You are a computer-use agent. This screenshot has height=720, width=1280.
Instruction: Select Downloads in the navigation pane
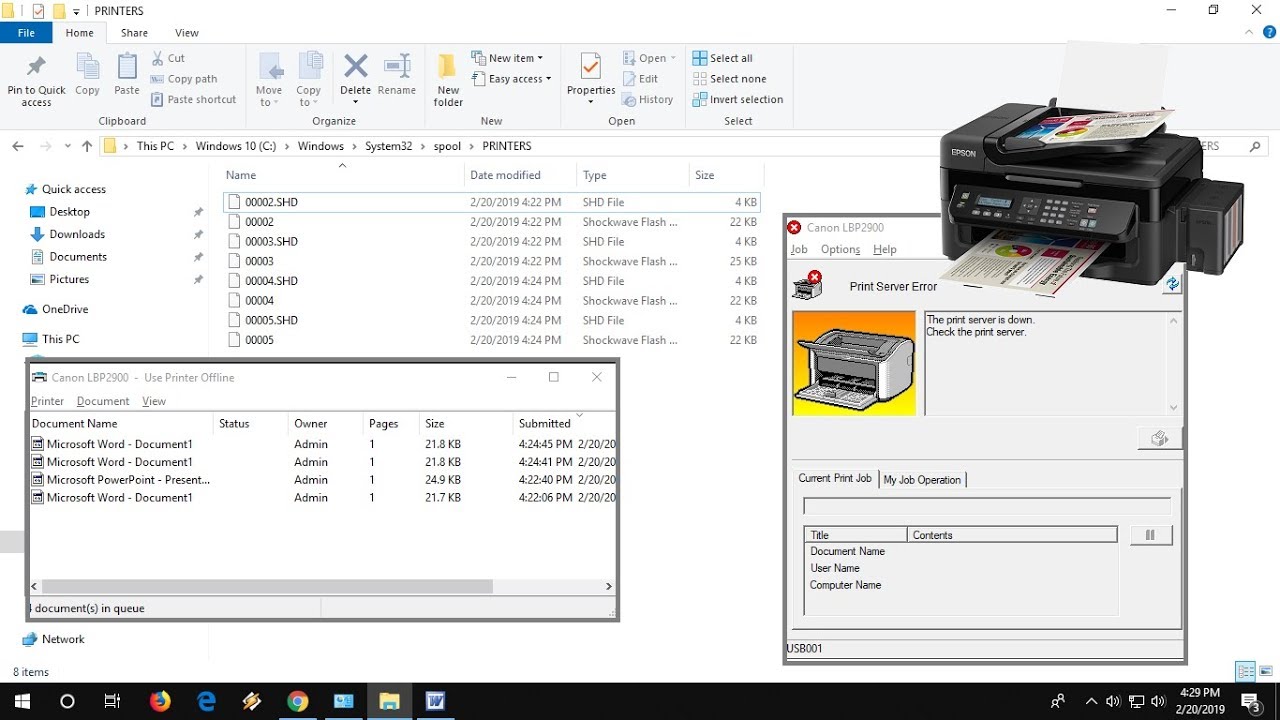point(77,234)
